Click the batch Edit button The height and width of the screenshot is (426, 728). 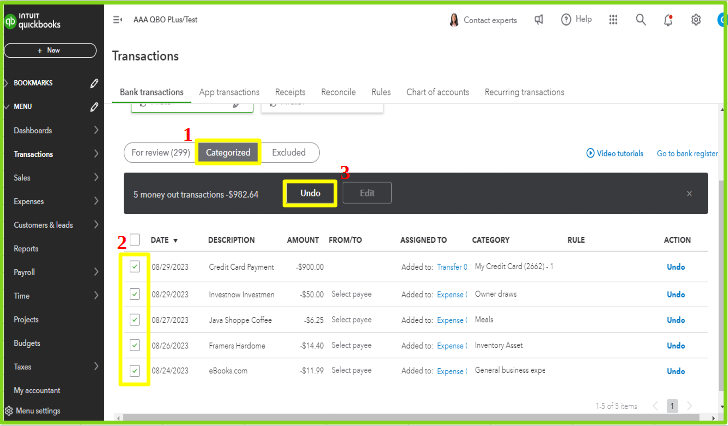tap(367, 193)
